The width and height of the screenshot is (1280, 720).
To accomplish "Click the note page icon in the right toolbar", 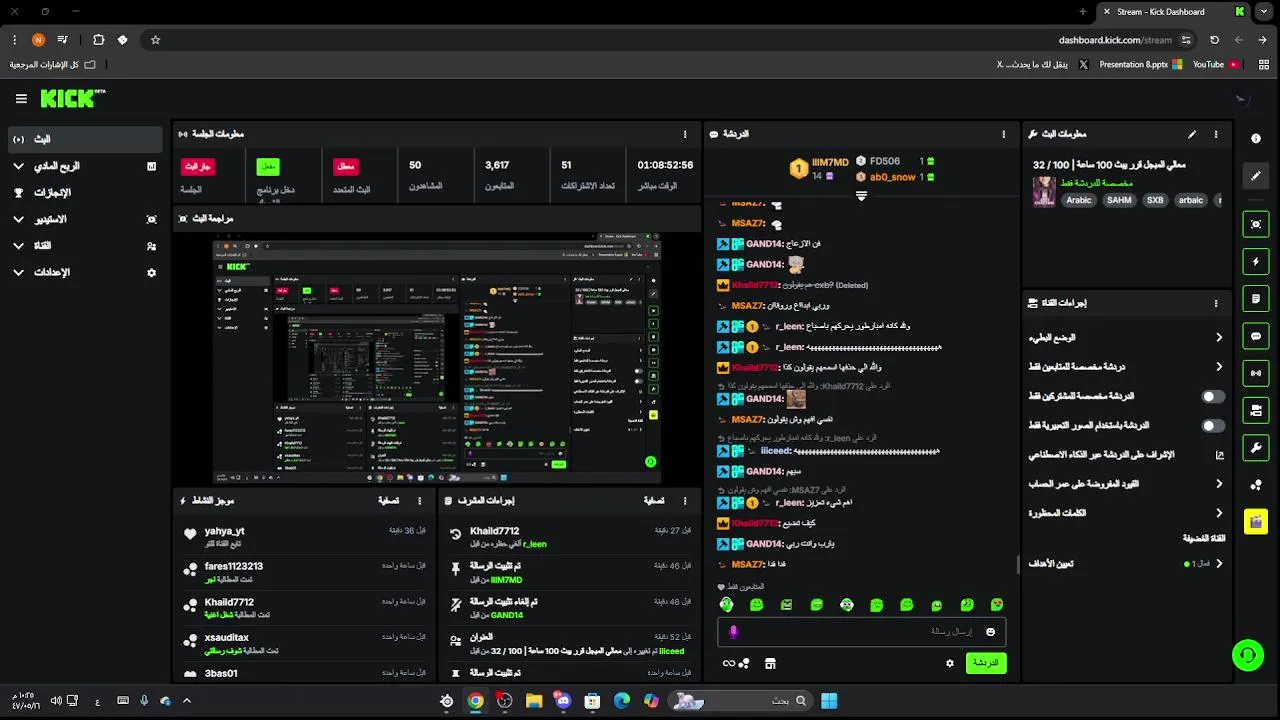I will tap(1256, 299).
